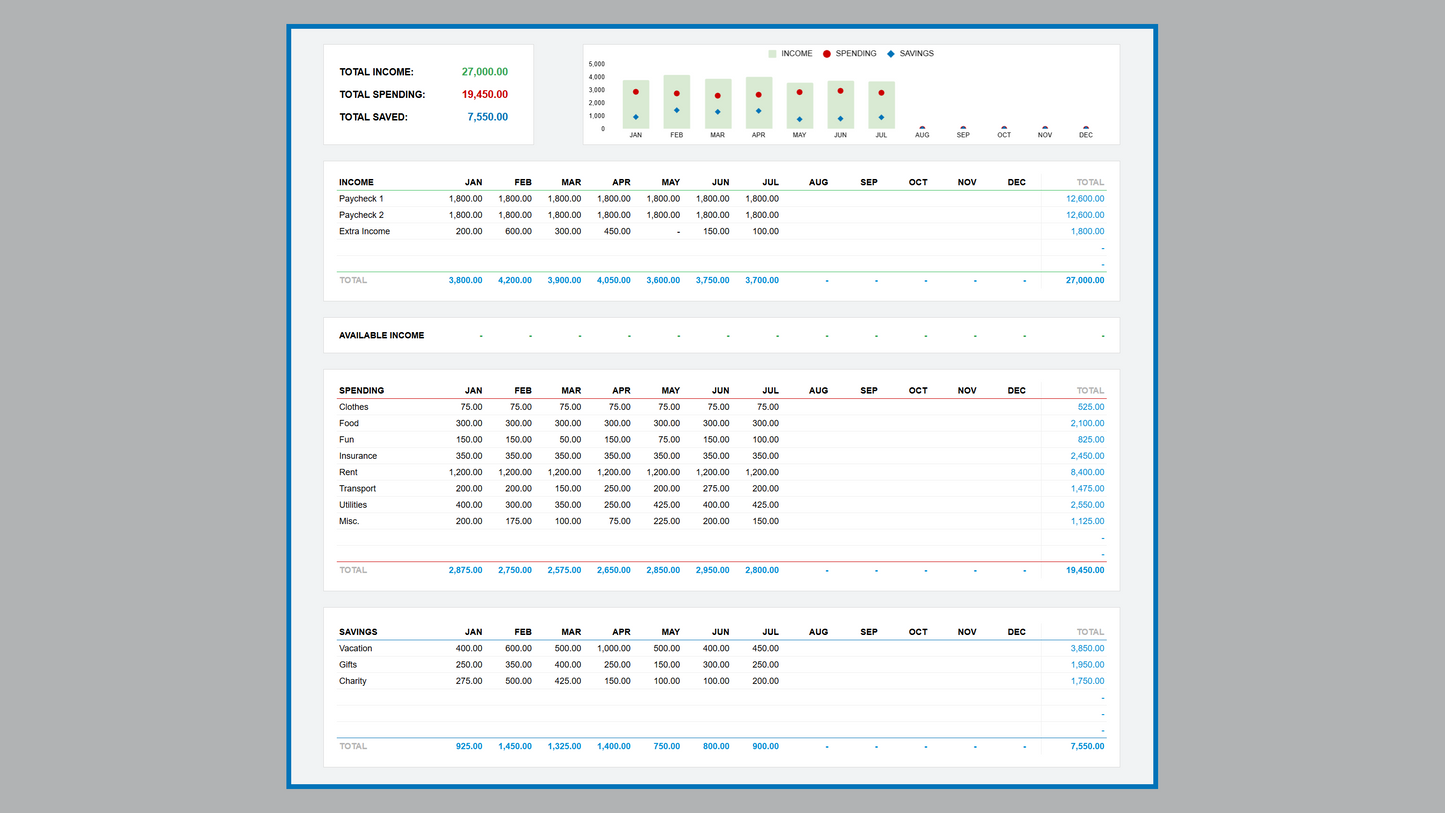Select the Clothes spending row label
The image size is (1445, 813).
coord(354,407)
